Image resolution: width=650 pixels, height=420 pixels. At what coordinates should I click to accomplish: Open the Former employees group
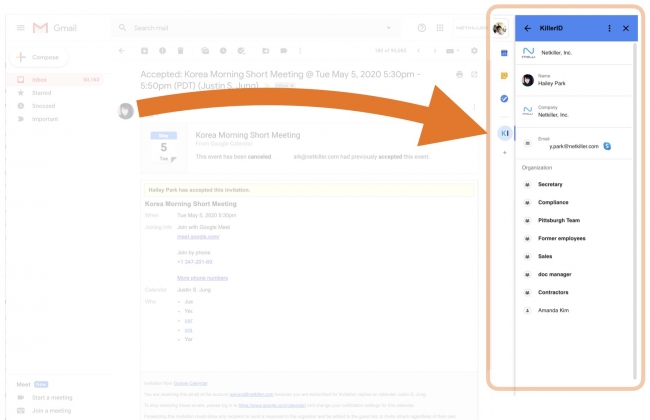click(x=561, y=238)
